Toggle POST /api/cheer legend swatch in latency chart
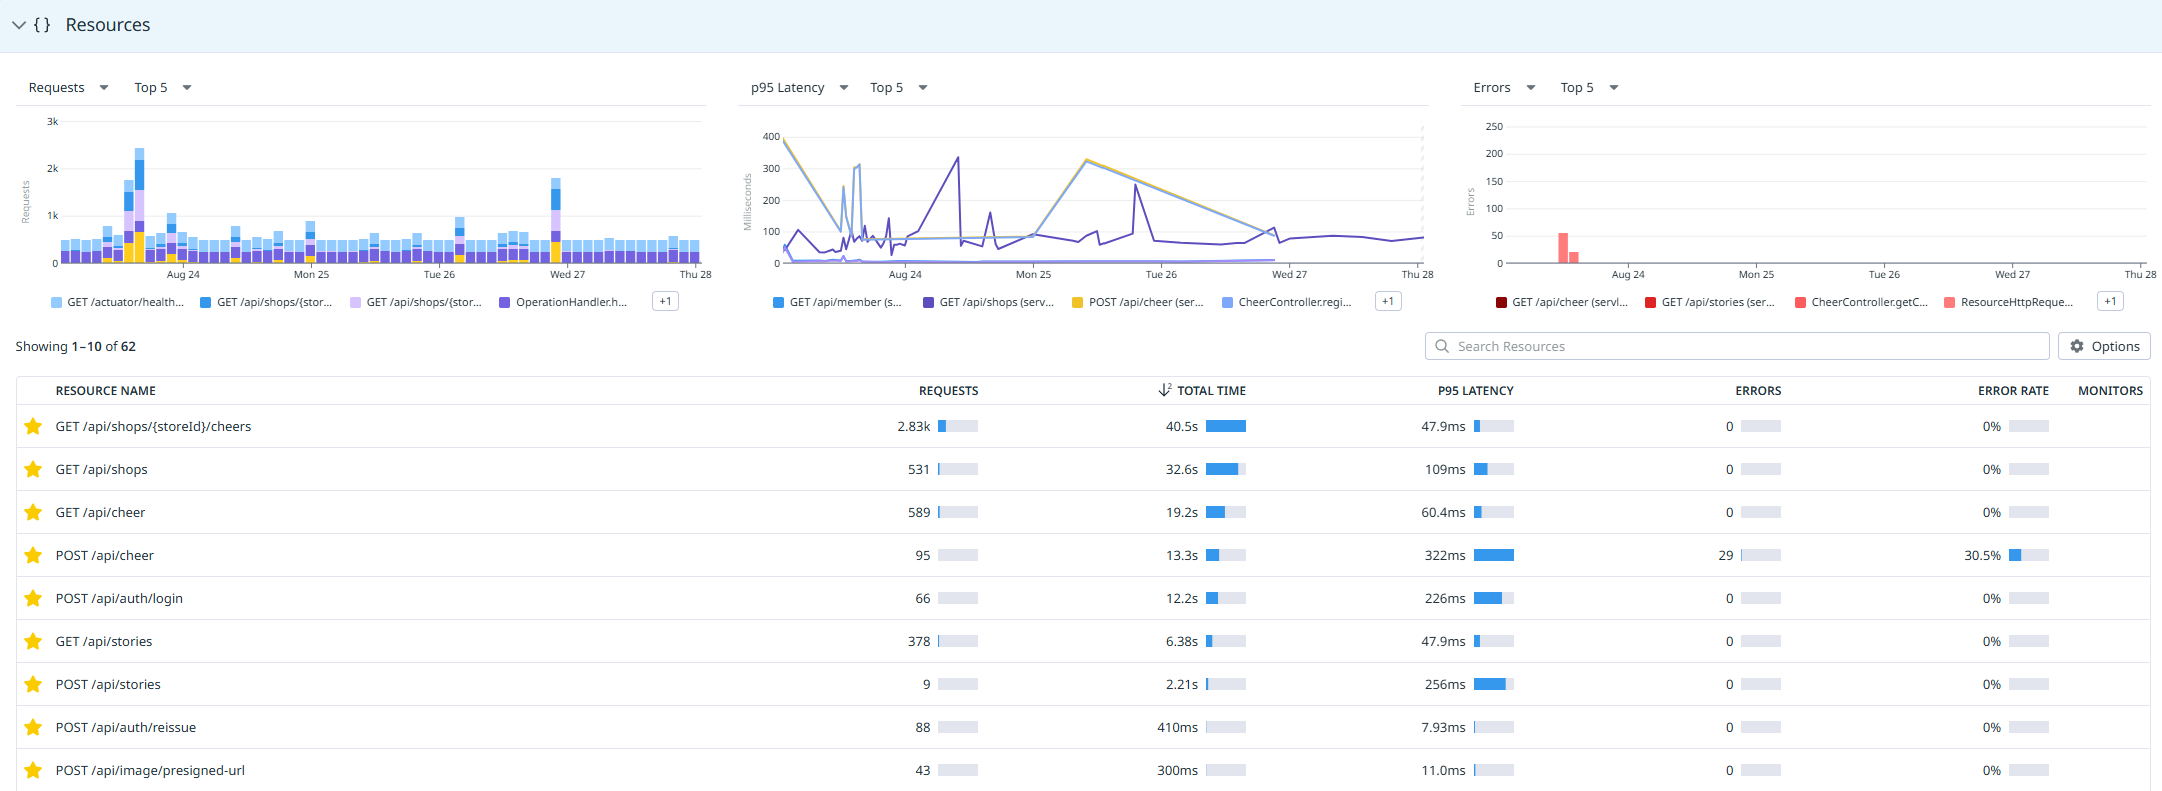Viewport: 2162px width, 791px height. point(1078,302)
